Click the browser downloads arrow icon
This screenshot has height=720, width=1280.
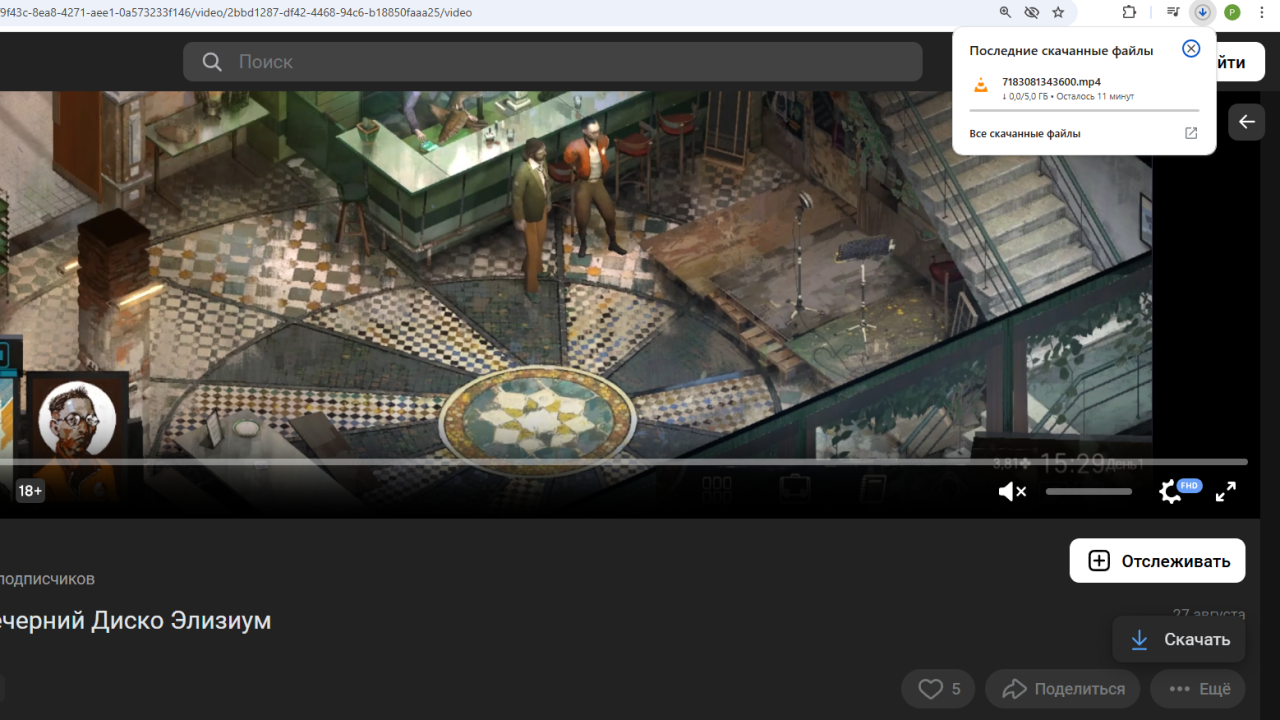[x=1202, y=12]
